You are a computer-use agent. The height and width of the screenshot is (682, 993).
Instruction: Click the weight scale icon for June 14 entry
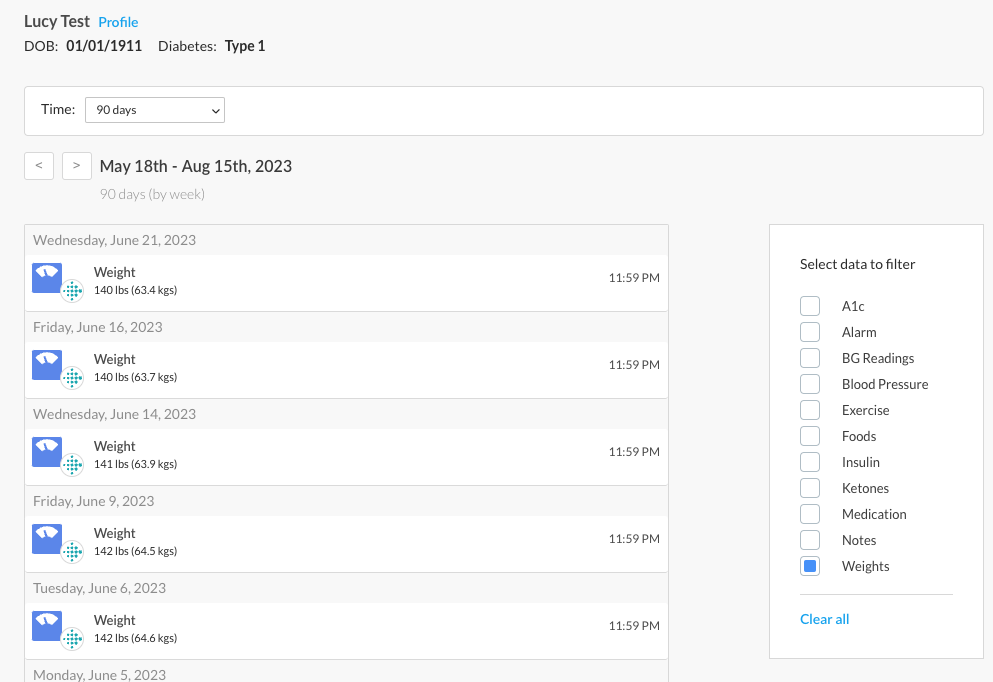pos(47,452)
